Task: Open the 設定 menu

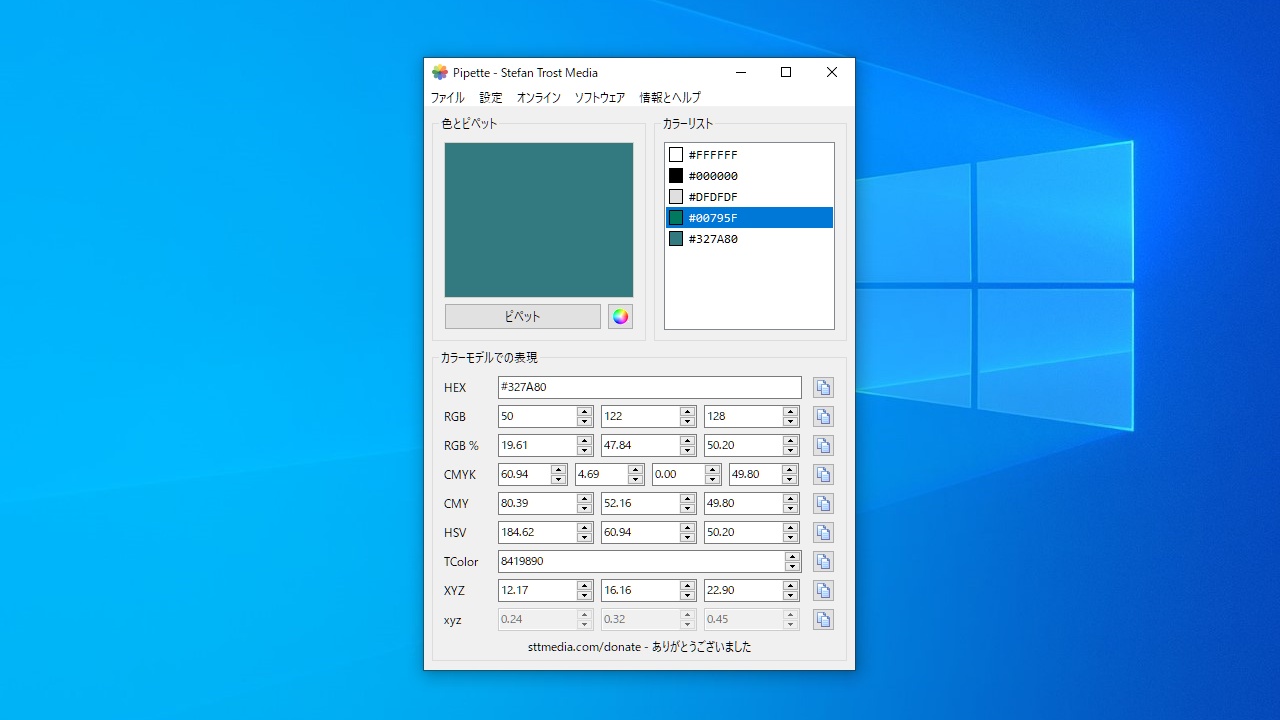Action: [491, 98]
